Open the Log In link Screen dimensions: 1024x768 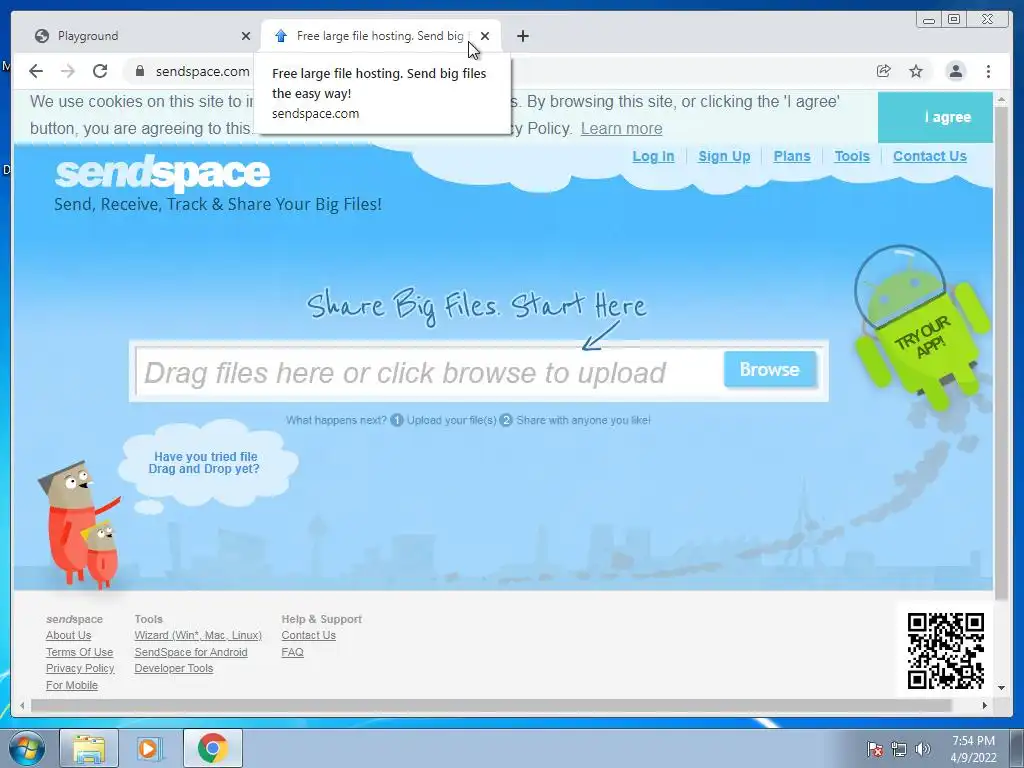coord(653,156)
